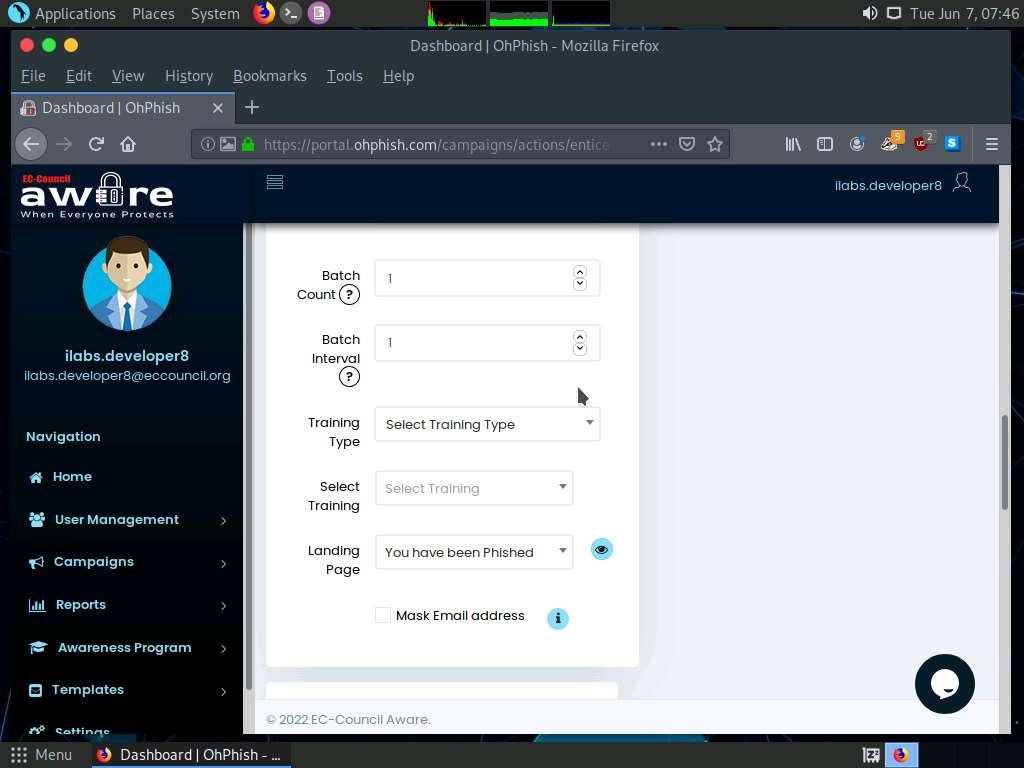Click the green padlock security icon
This screenshot has height=768, width=1024.
[248, 144]
